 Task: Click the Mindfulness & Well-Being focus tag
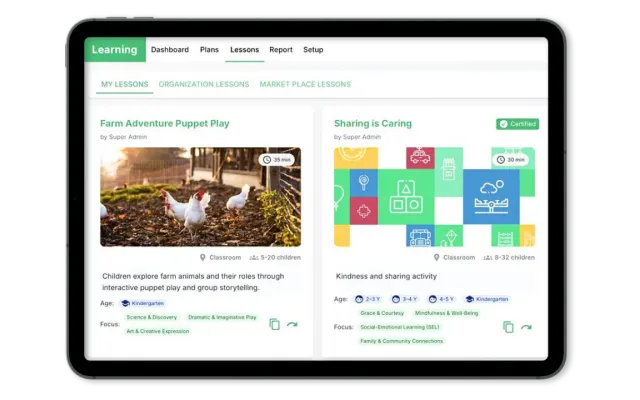447,313
